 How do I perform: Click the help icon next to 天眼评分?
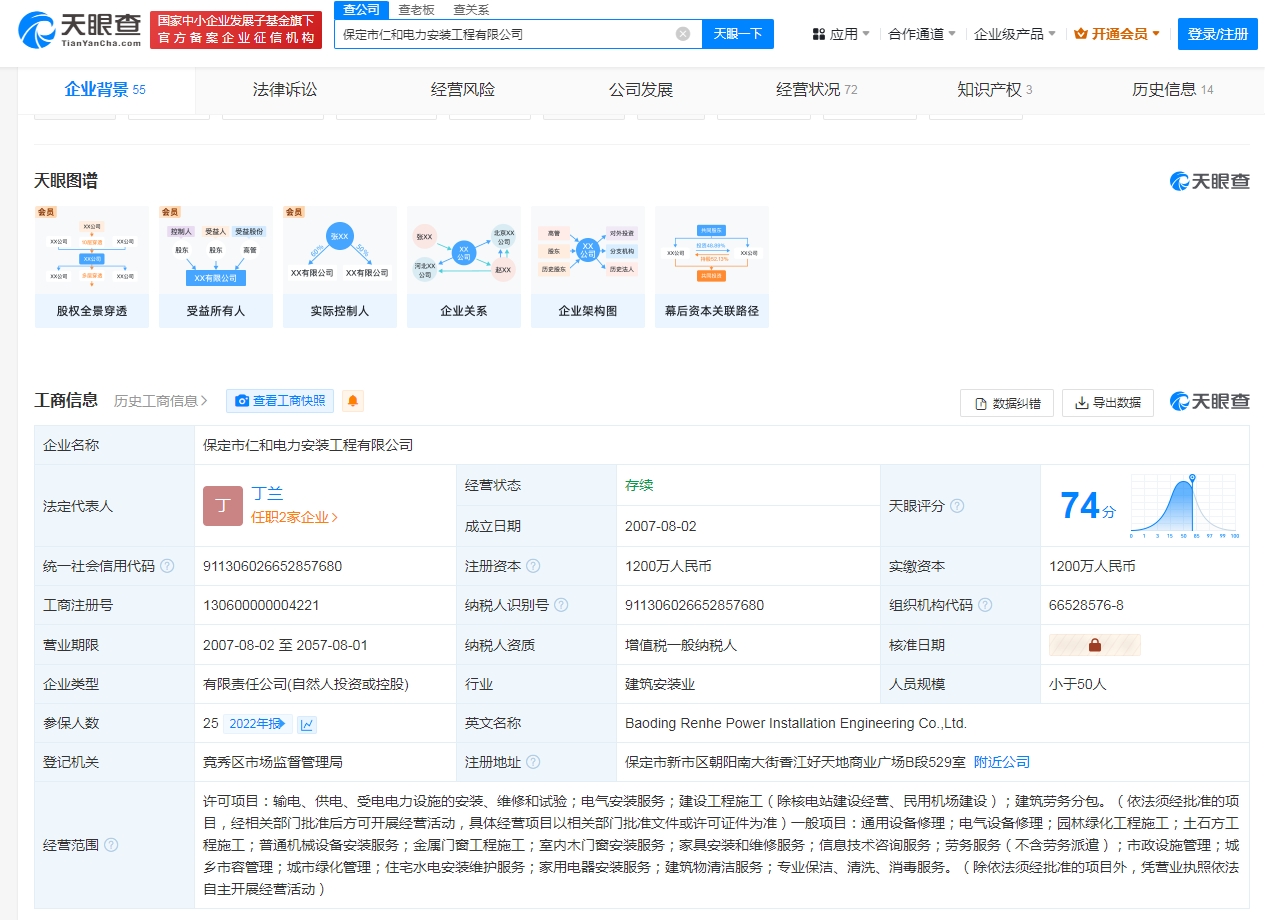point(957,506)
